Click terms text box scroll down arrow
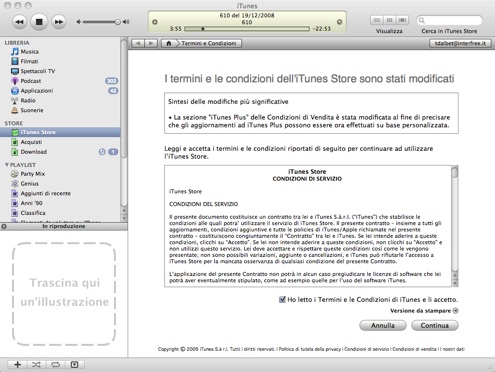This screenshot has height=372, width=495. [x=455, y=283]
